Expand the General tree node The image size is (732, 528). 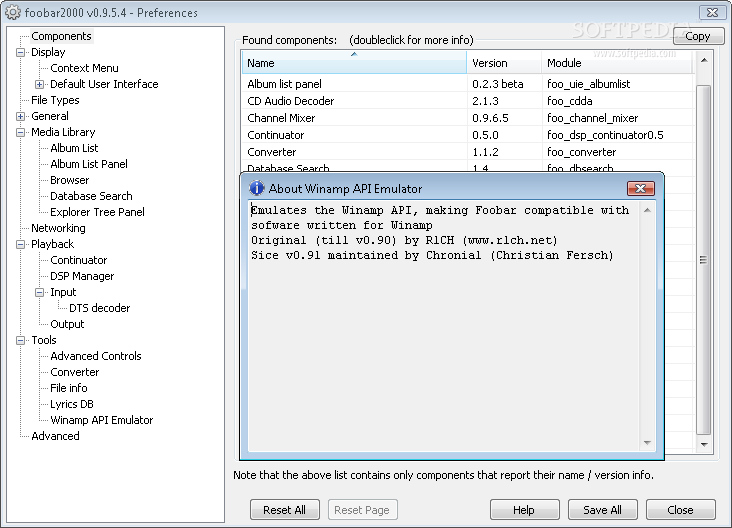tap(21, 116)
